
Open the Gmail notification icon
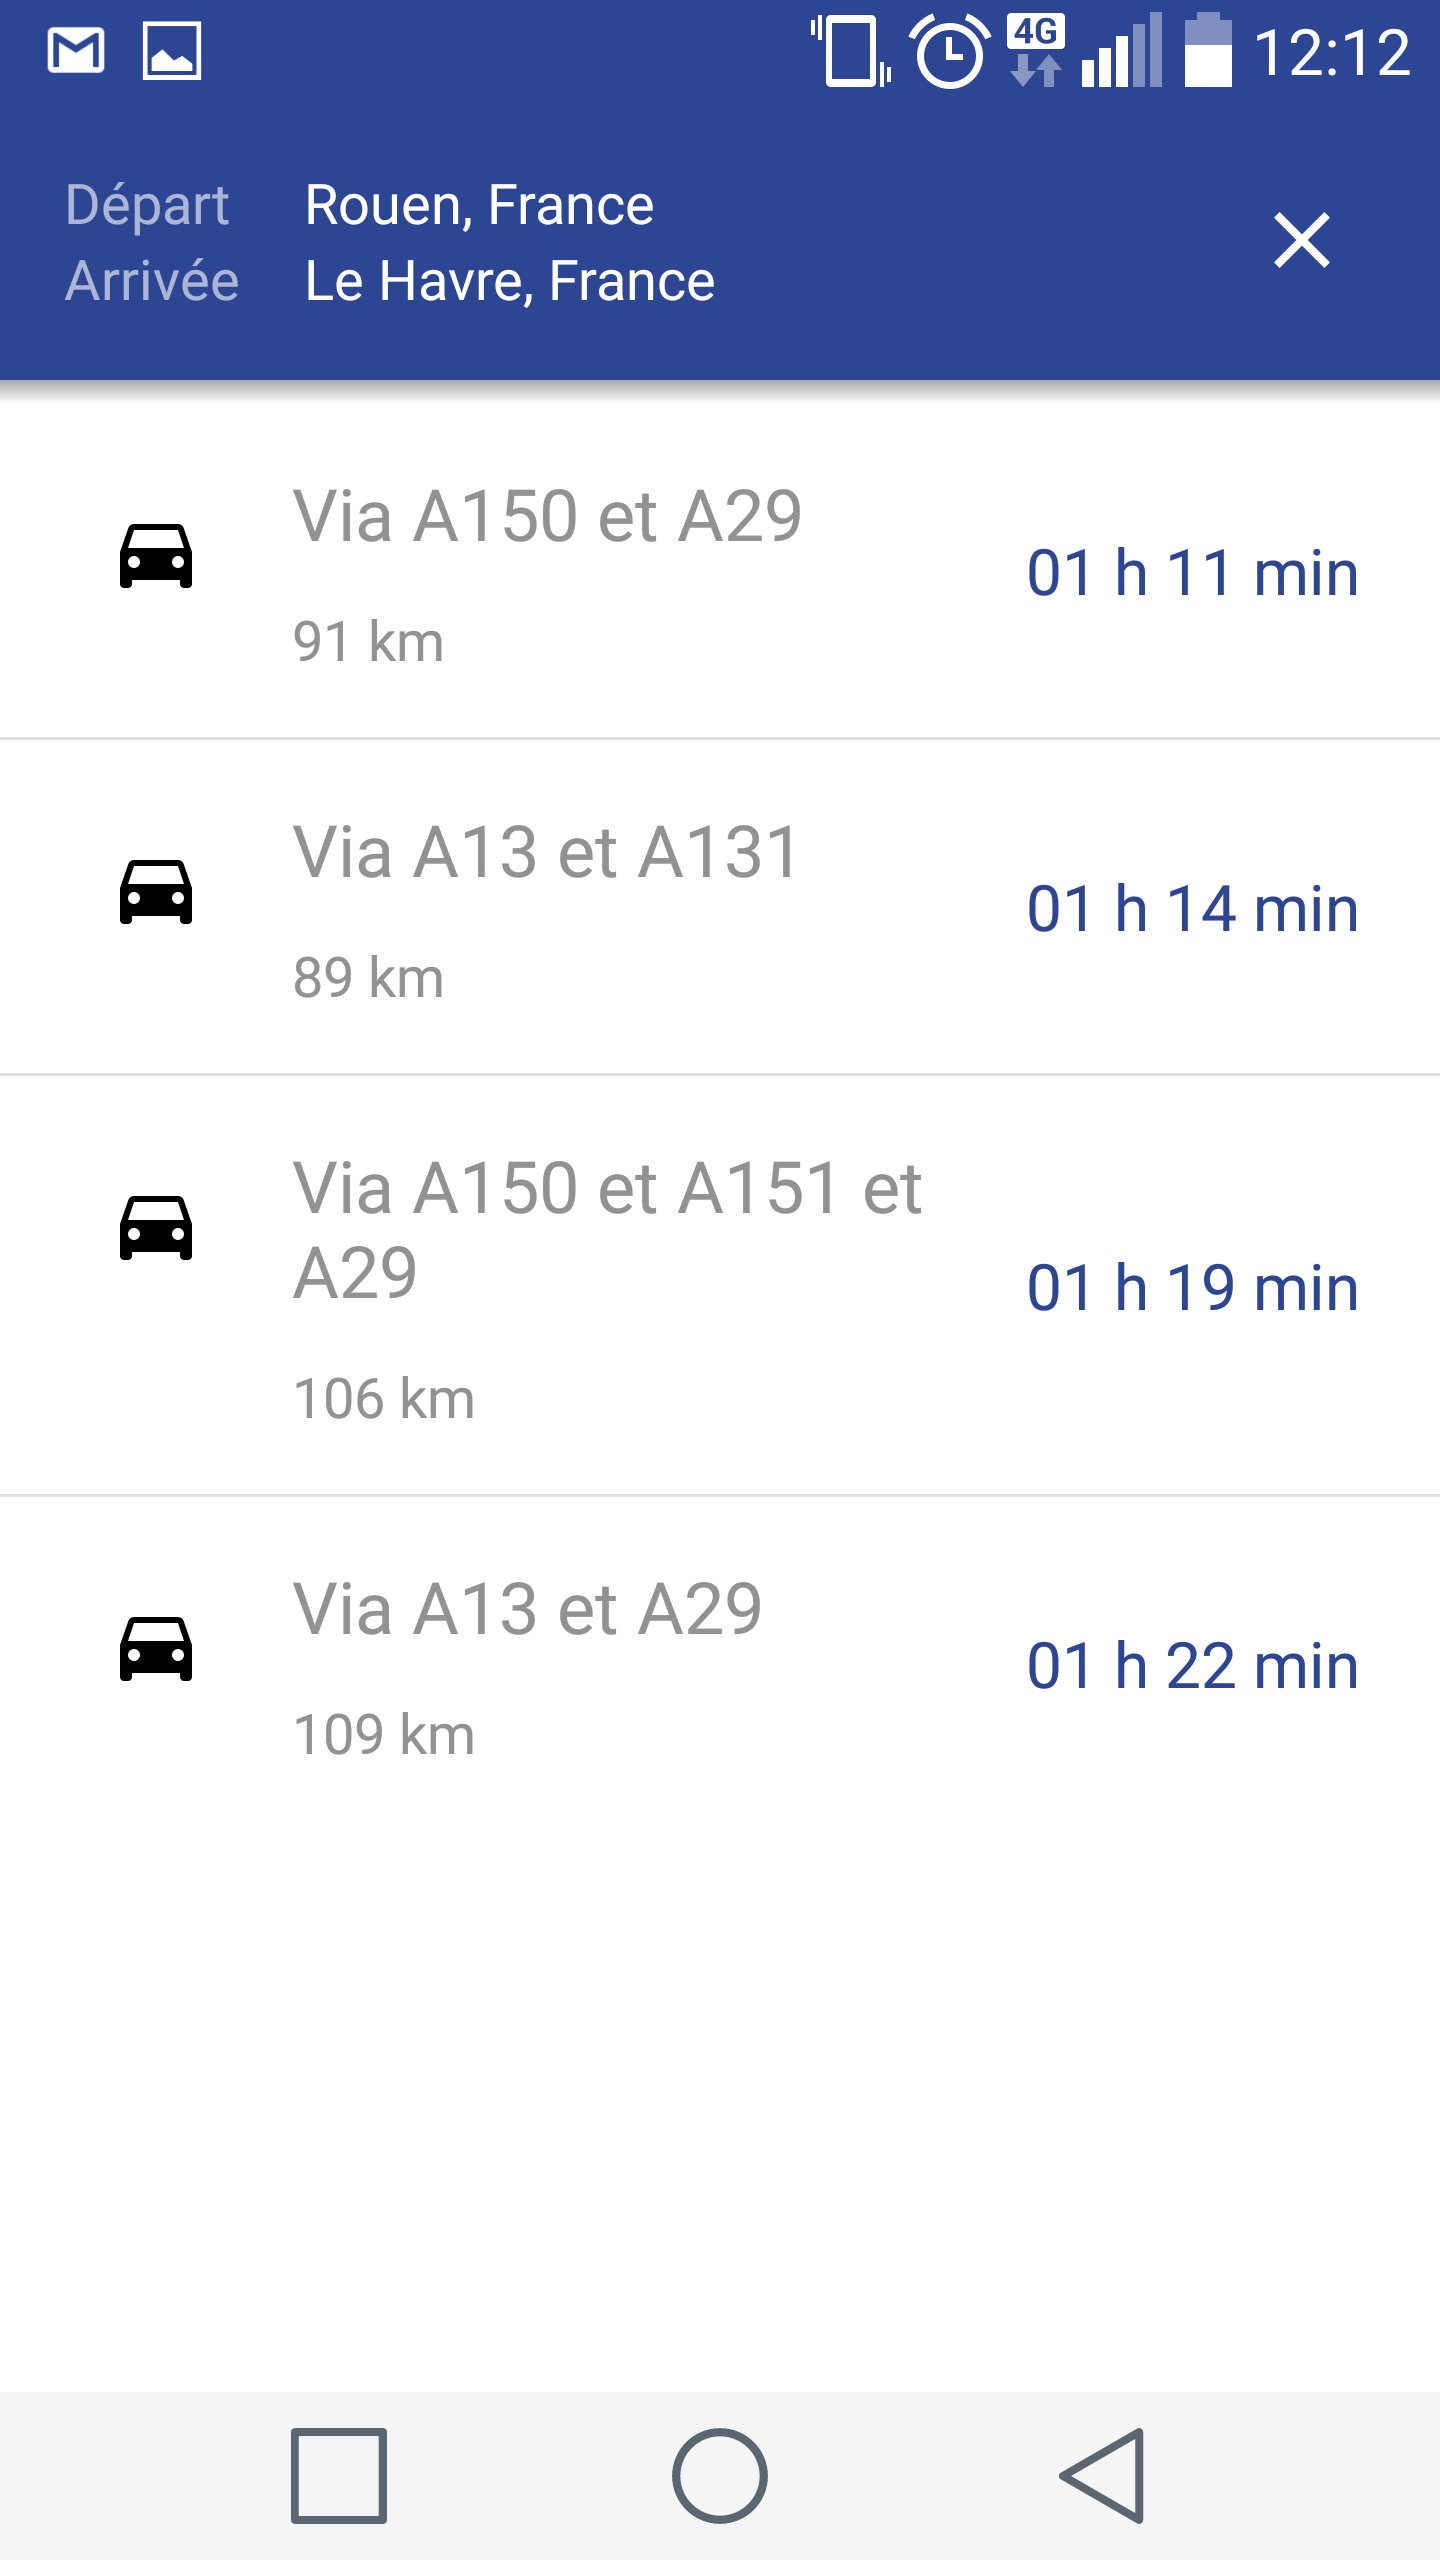click(x=76, y=51)
